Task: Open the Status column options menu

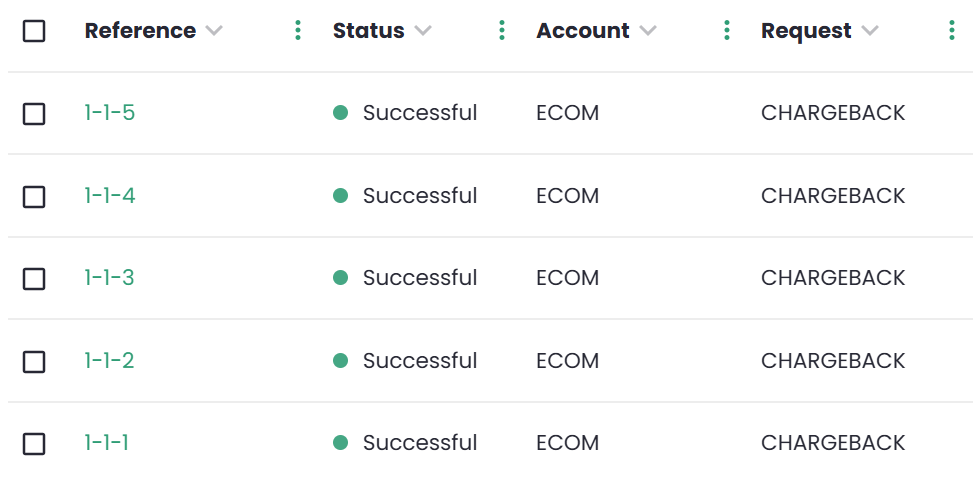Action: (x=502, y=31)
